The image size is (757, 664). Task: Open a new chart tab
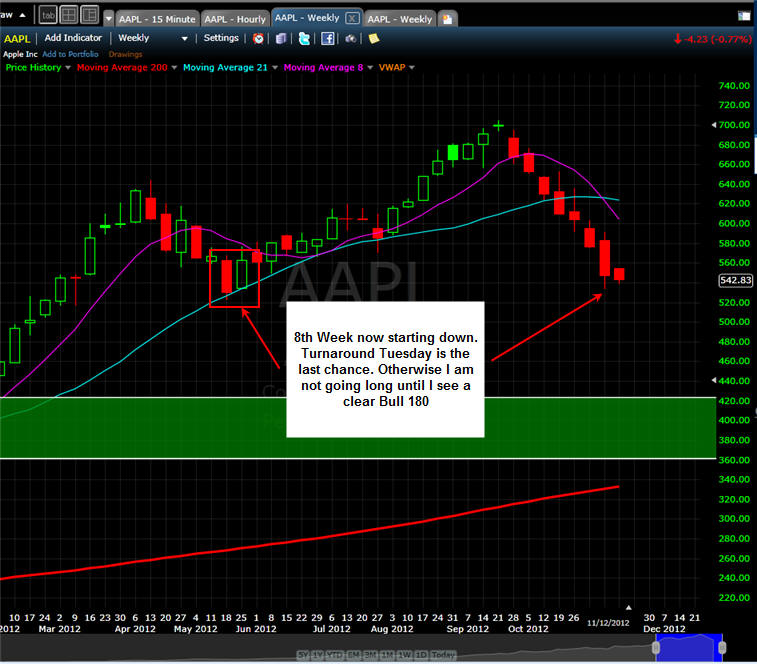point(448,19)
